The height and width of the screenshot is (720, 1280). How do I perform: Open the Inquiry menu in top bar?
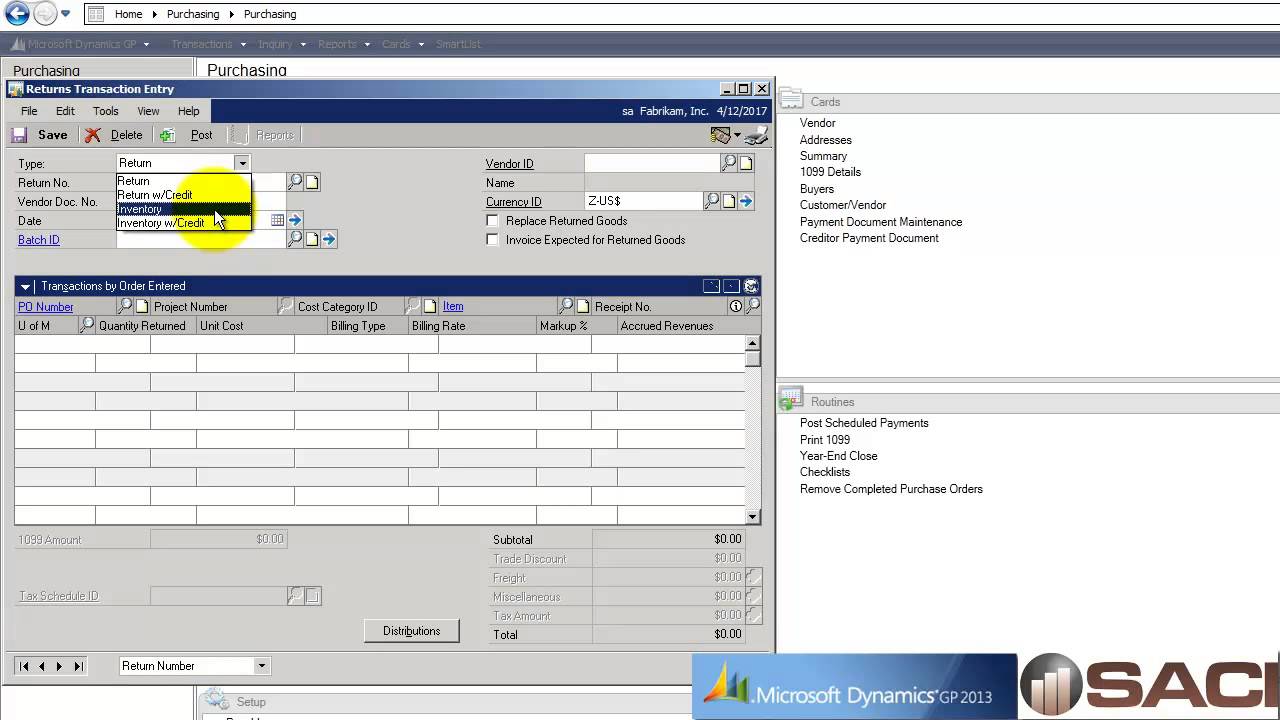point(280,44)
